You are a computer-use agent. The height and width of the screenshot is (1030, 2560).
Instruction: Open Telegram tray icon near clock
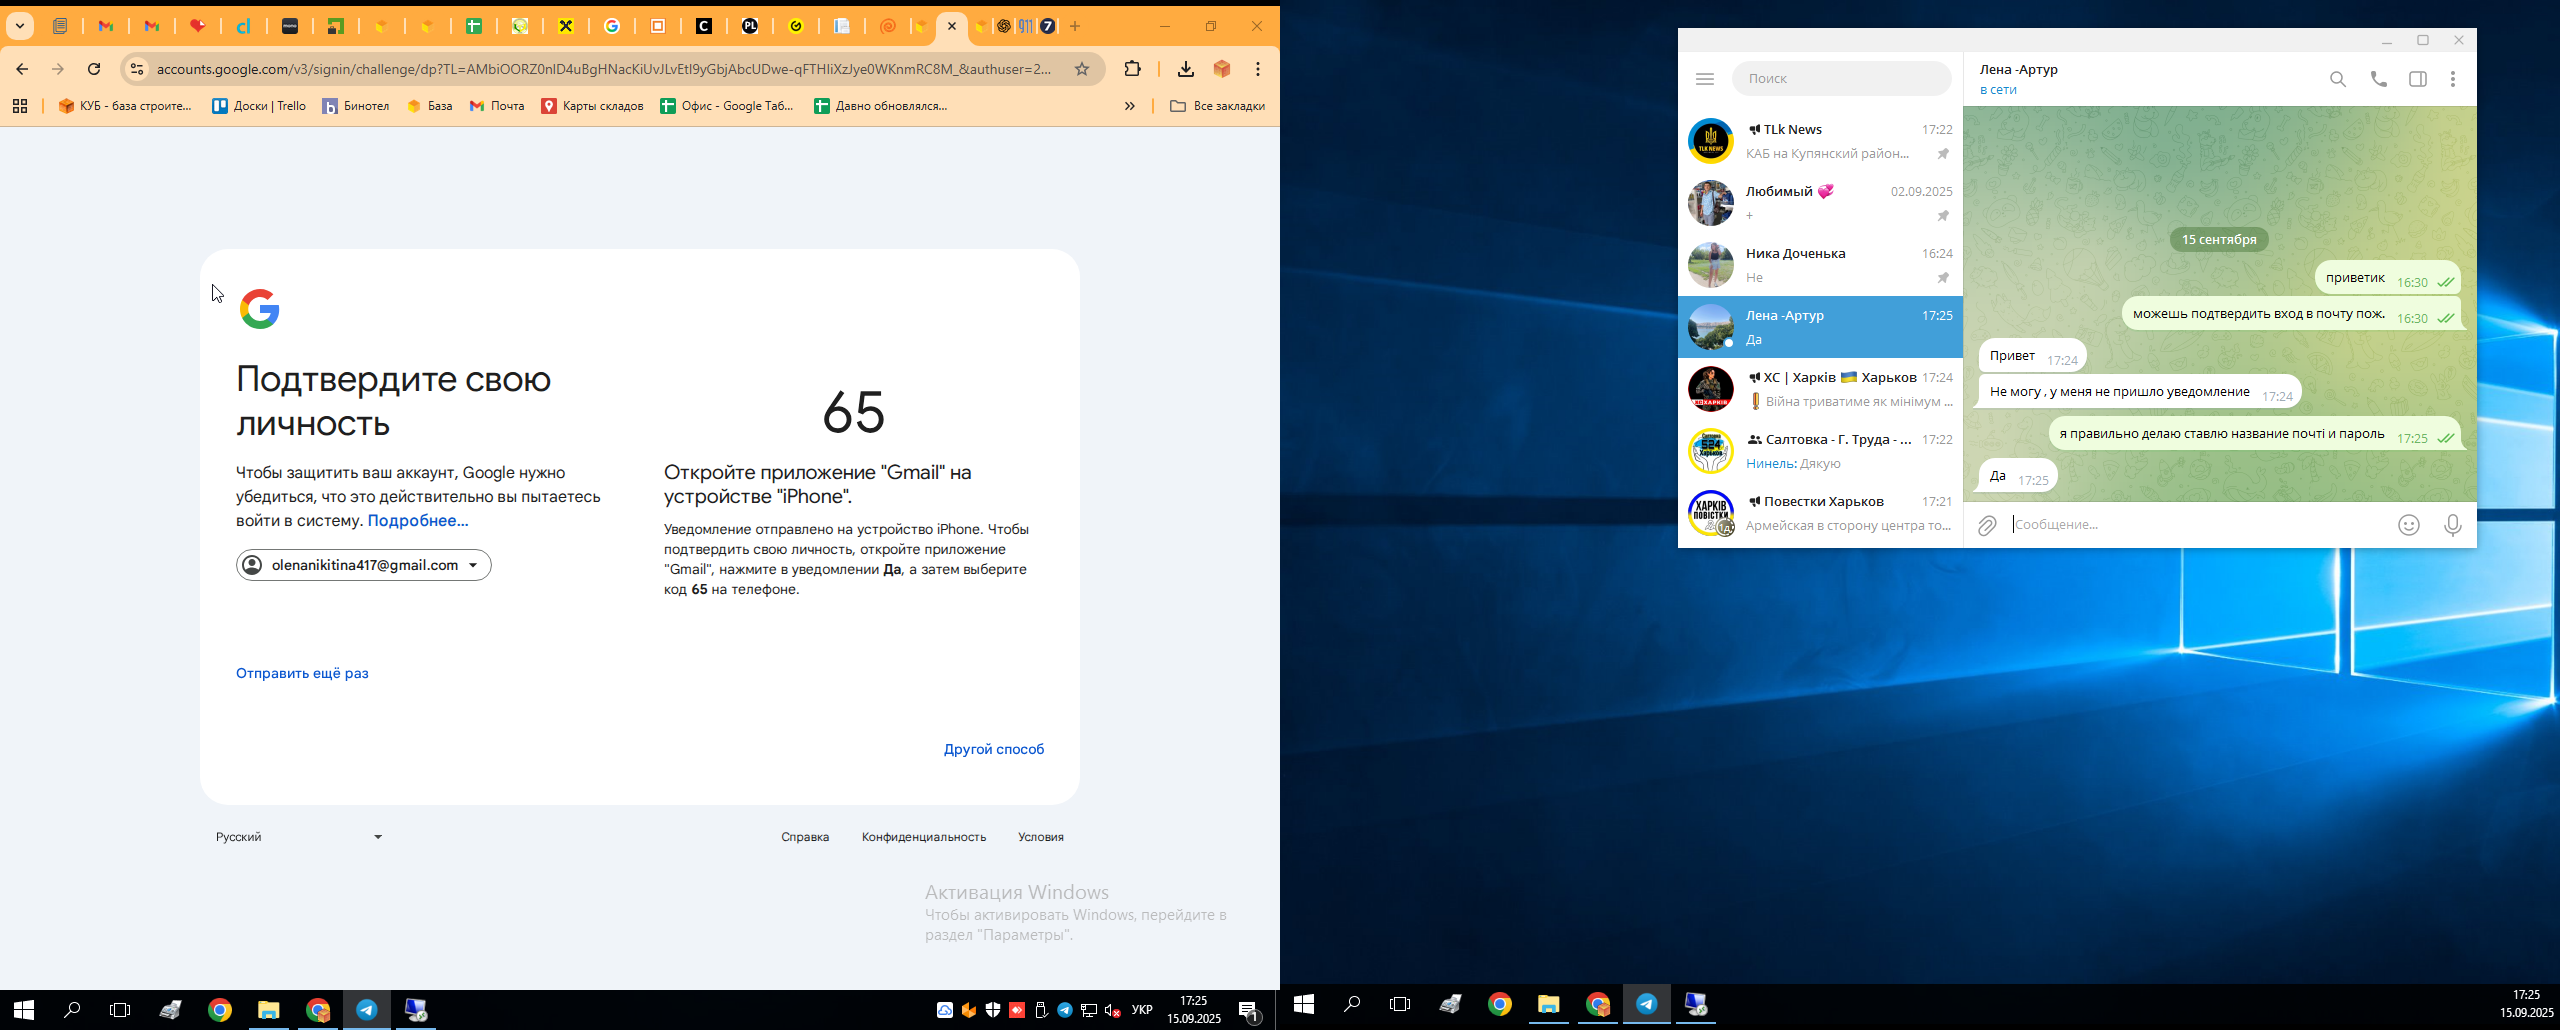pyautogui.click(x=1065, y=1010)
